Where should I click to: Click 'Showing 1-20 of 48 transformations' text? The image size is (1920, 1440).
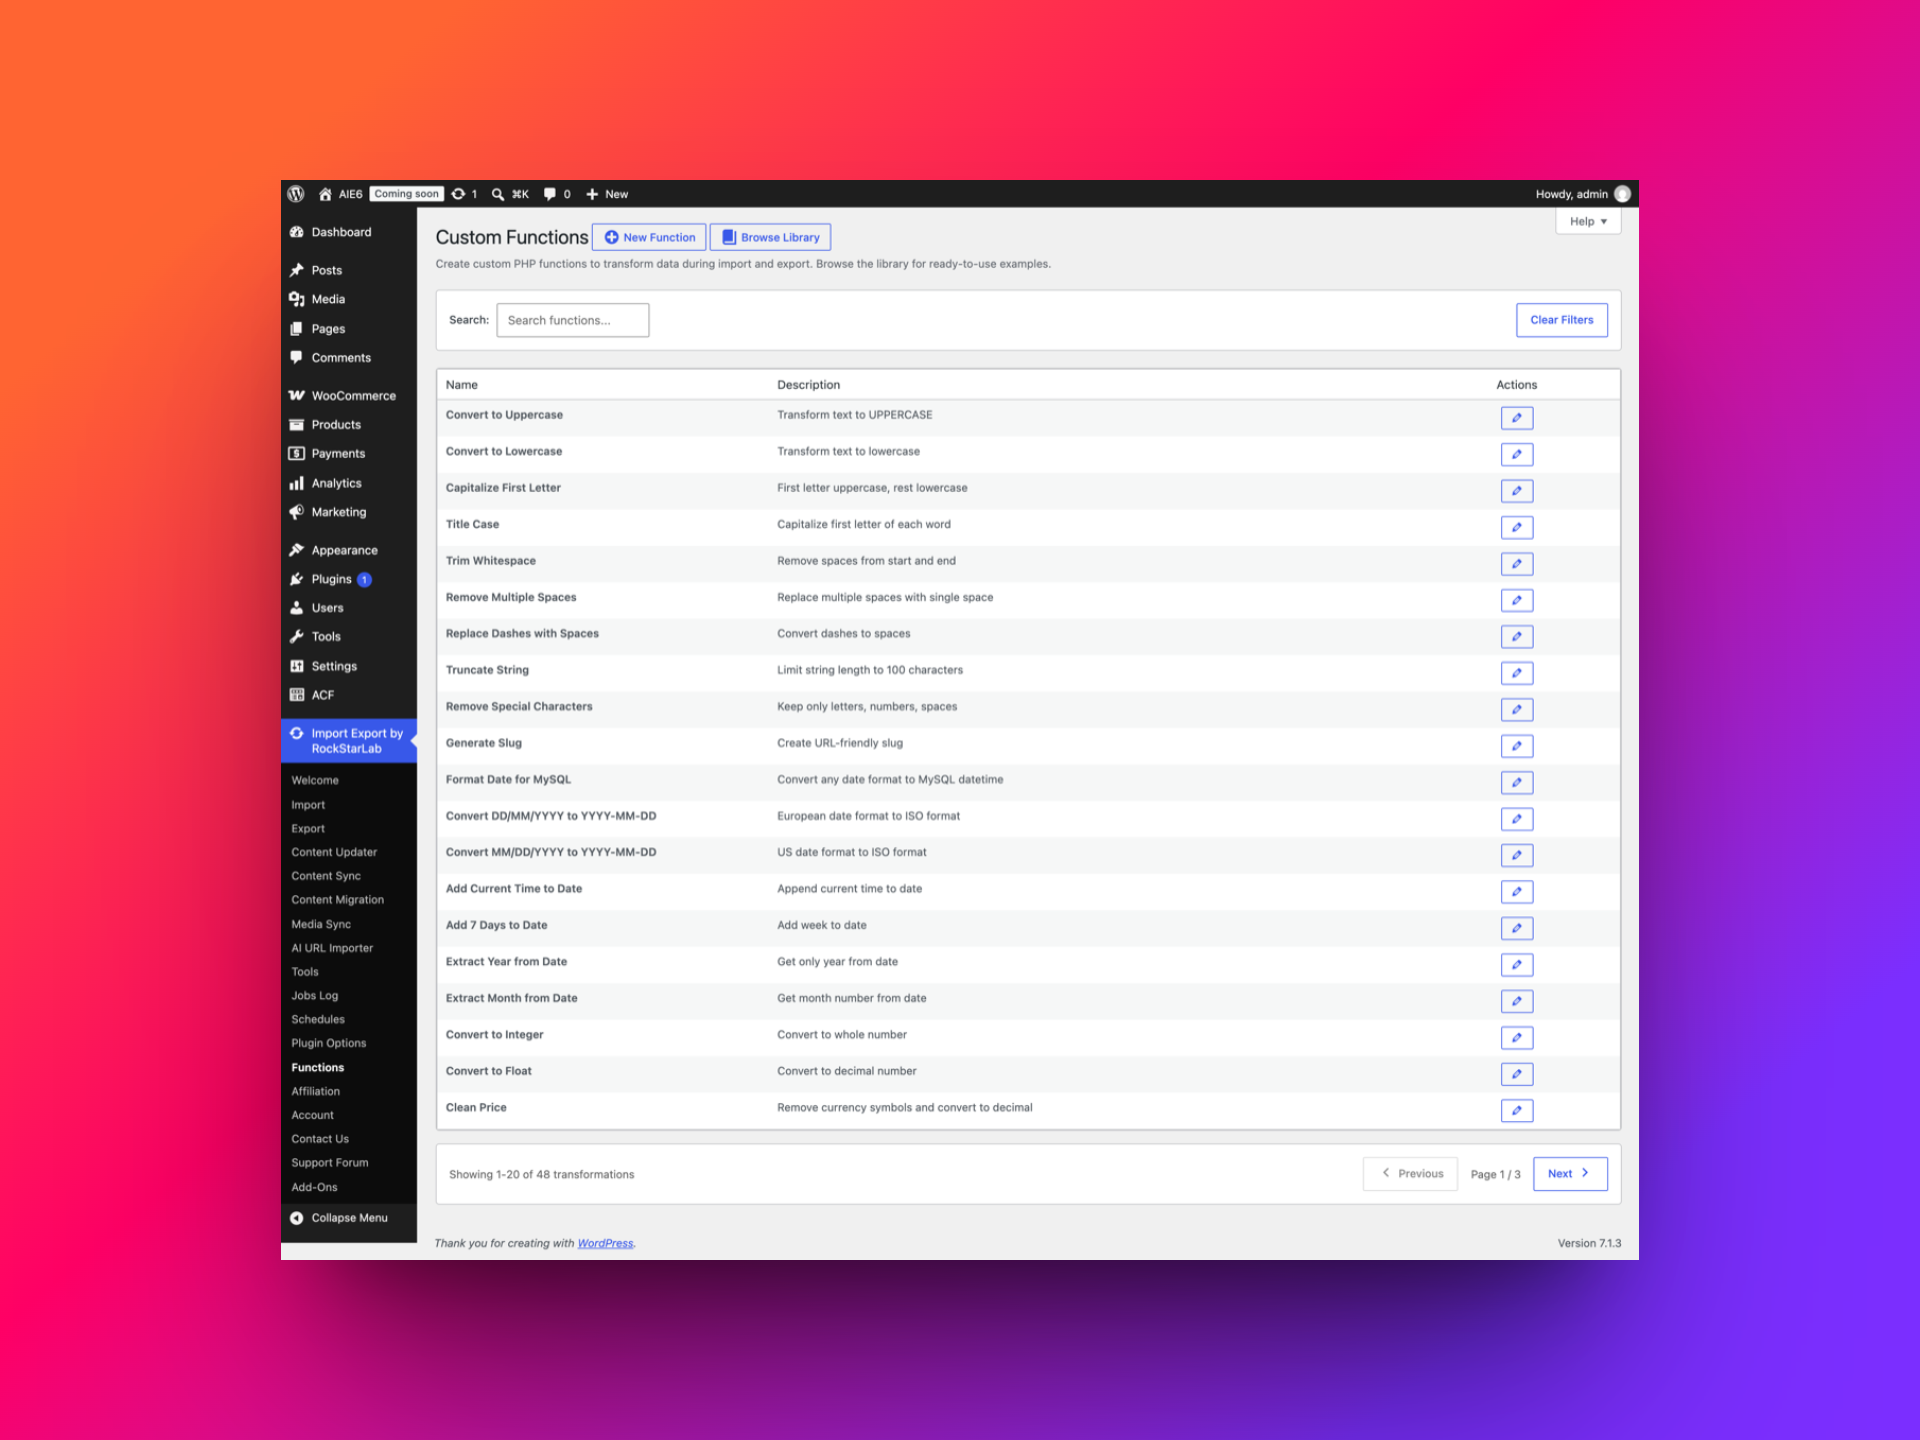click(541, 1175)
